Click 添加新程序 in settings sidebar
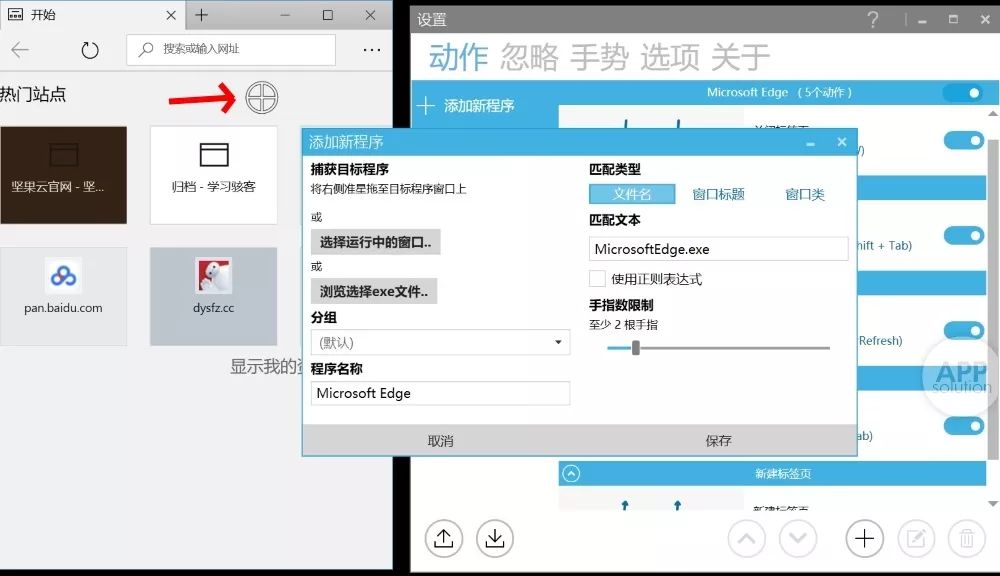 466,105
